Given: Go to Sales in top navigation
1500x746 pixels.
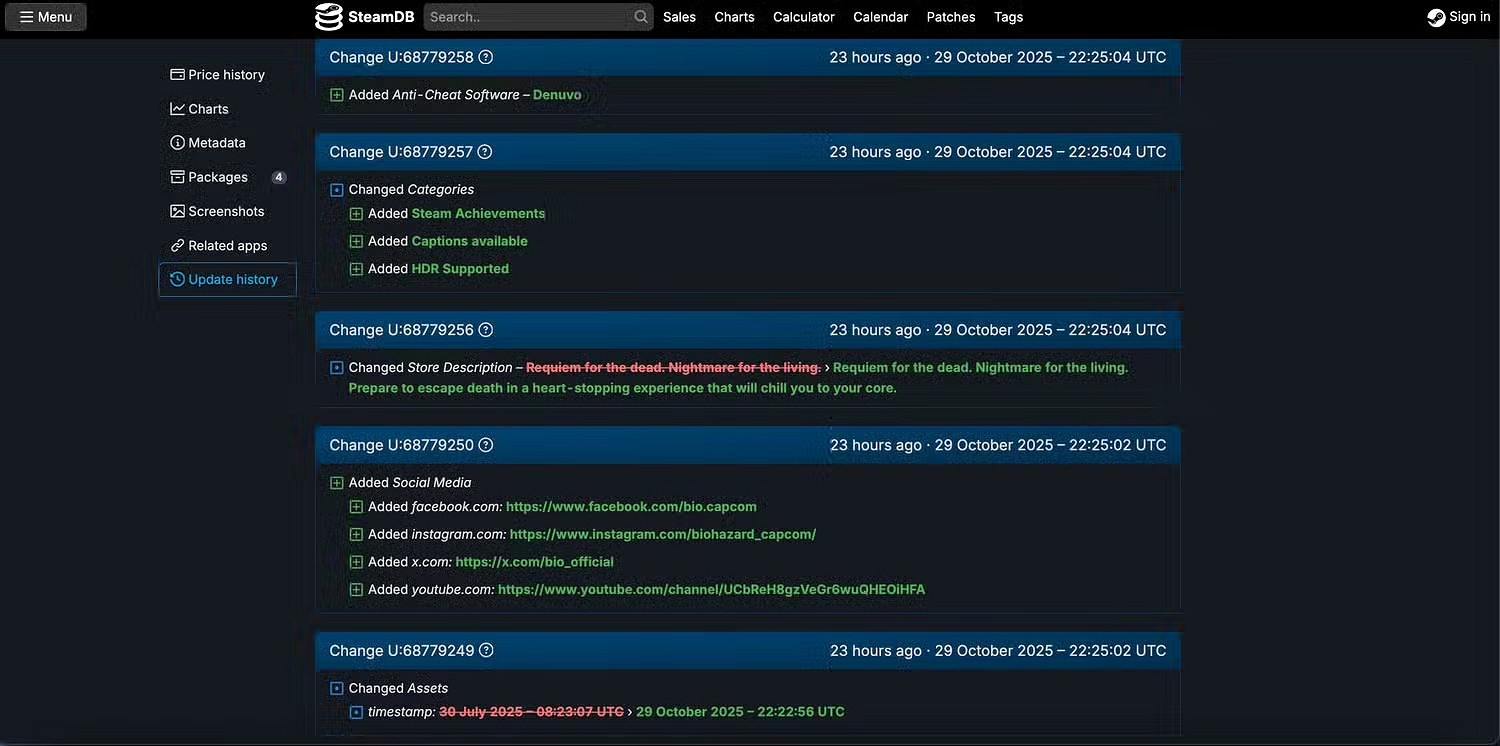Looking at the screenshot, I should (x=679, y=17).
